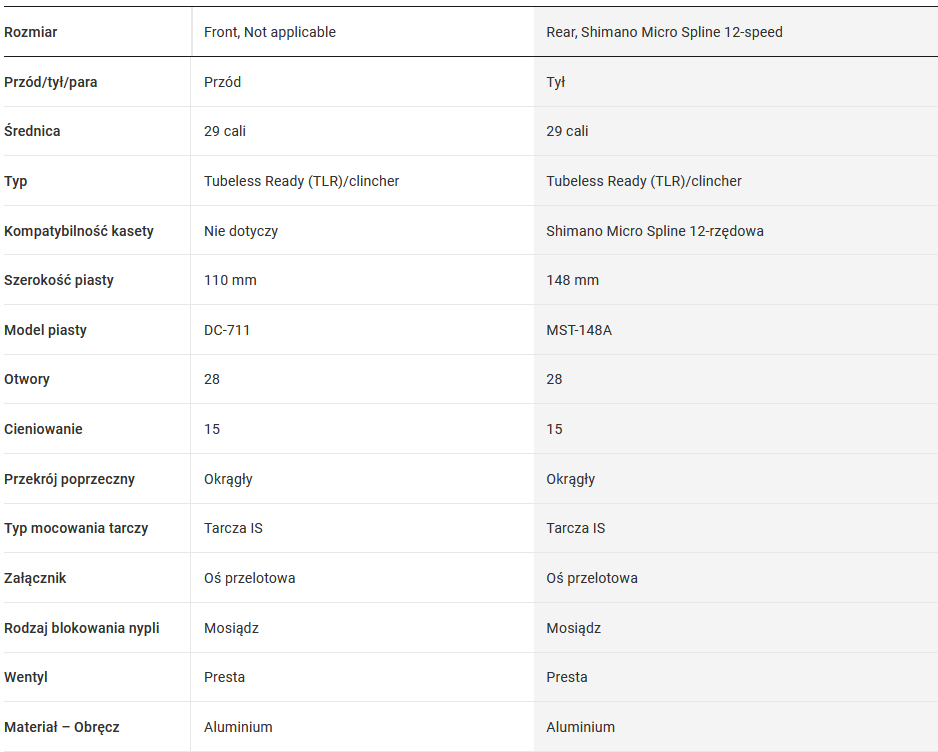Select the "Załącznik" row label
938x752 pixels.
click(35, 578)
